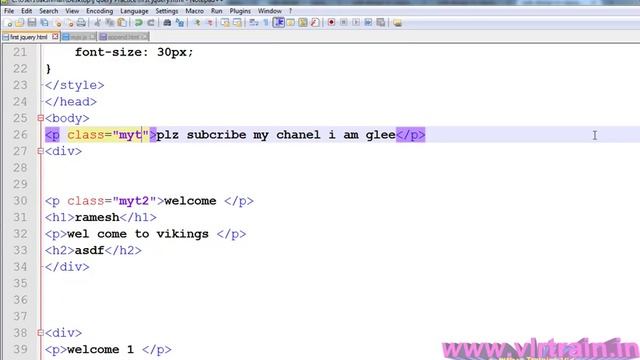Toggle the highlighted Indent Guide button
Viewport: 640px width, 360px height.
click(x=279, y=23)
